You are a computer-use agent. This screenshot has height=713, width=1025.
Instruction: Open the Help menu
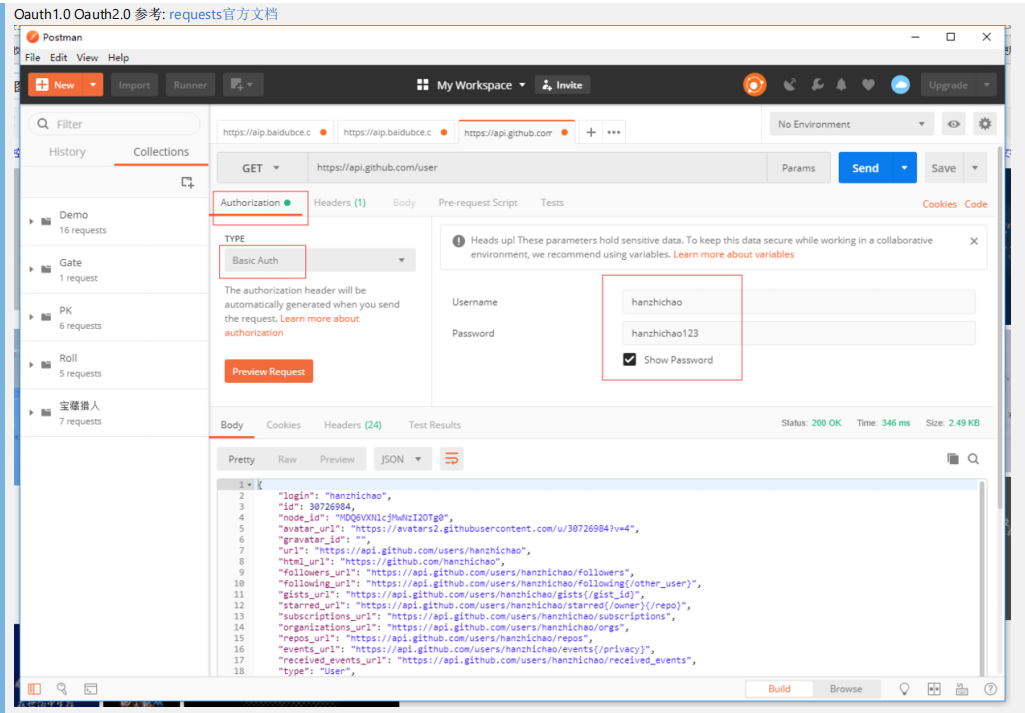coord(118,58)
